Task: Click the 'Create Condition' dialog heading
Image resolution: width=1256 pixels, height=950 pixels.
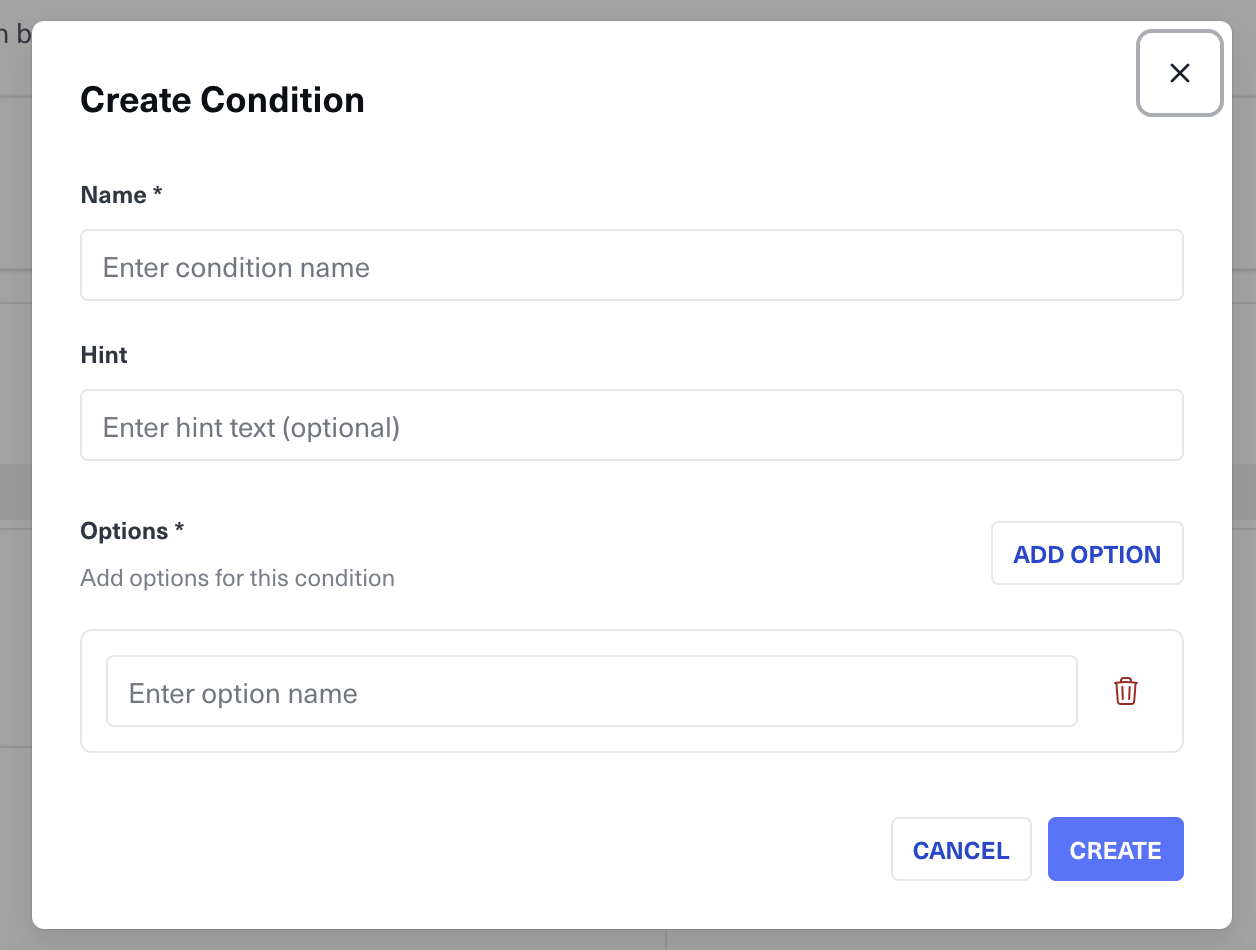Action: coord(222,100)
